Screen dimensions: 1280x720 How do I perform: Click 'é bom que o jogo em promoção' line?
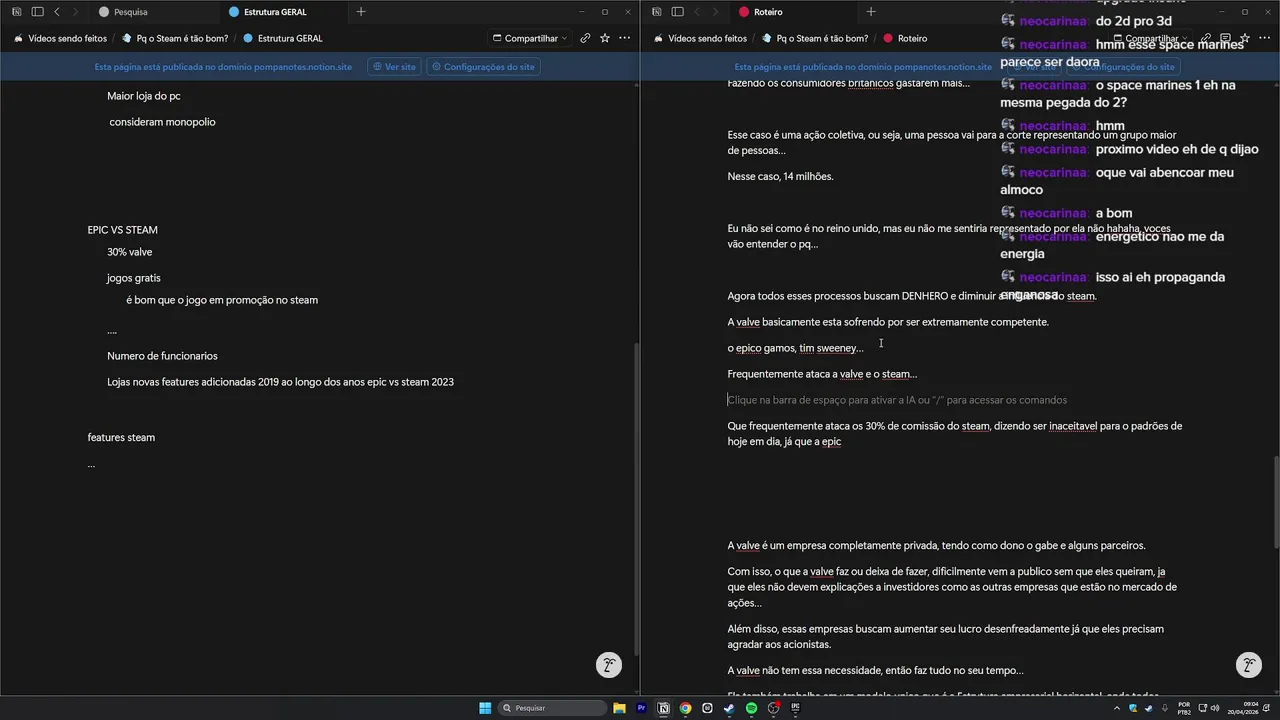tap(222, 300)
